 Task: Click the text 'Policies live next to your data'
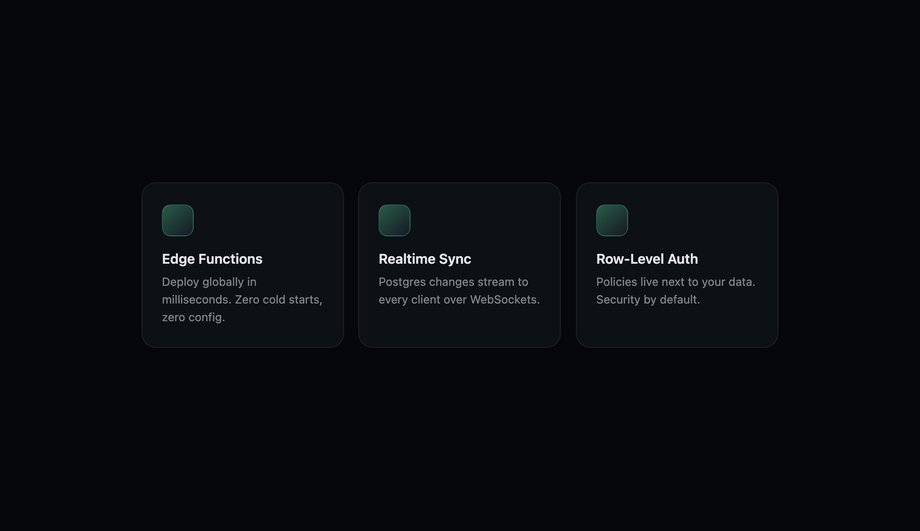point(675,282)
